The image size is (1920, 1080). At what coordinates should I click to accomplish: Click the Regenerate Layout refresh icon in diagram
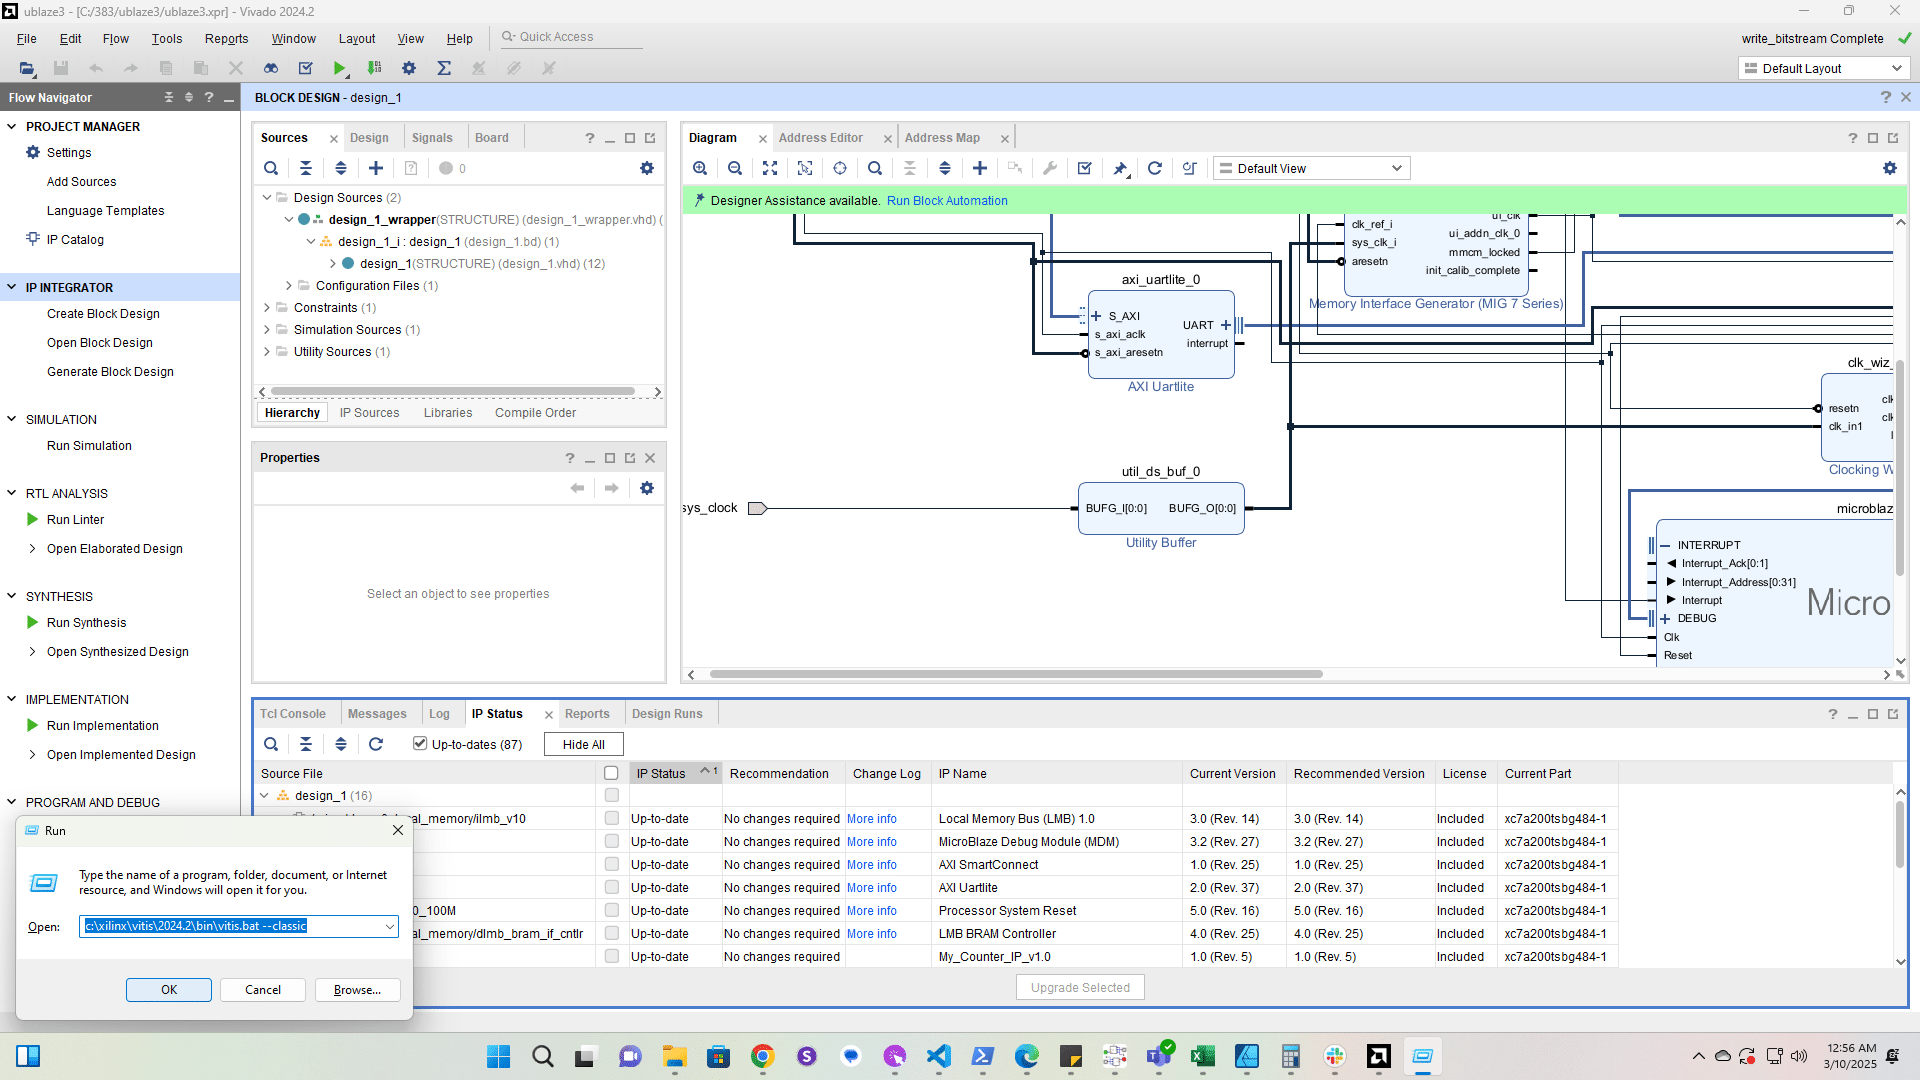(1155, 168)
